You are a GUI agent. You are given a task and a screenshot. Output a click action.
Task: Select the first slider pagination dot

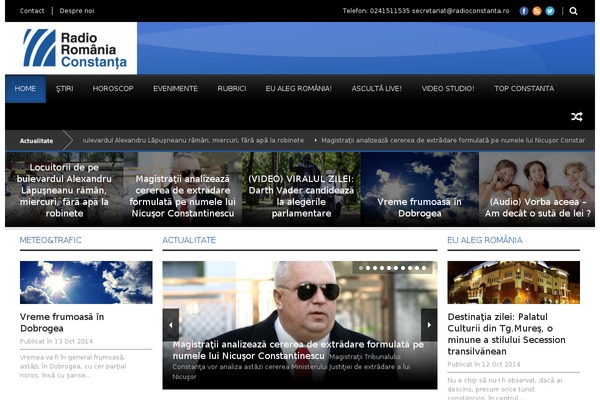tap(361, 268)
